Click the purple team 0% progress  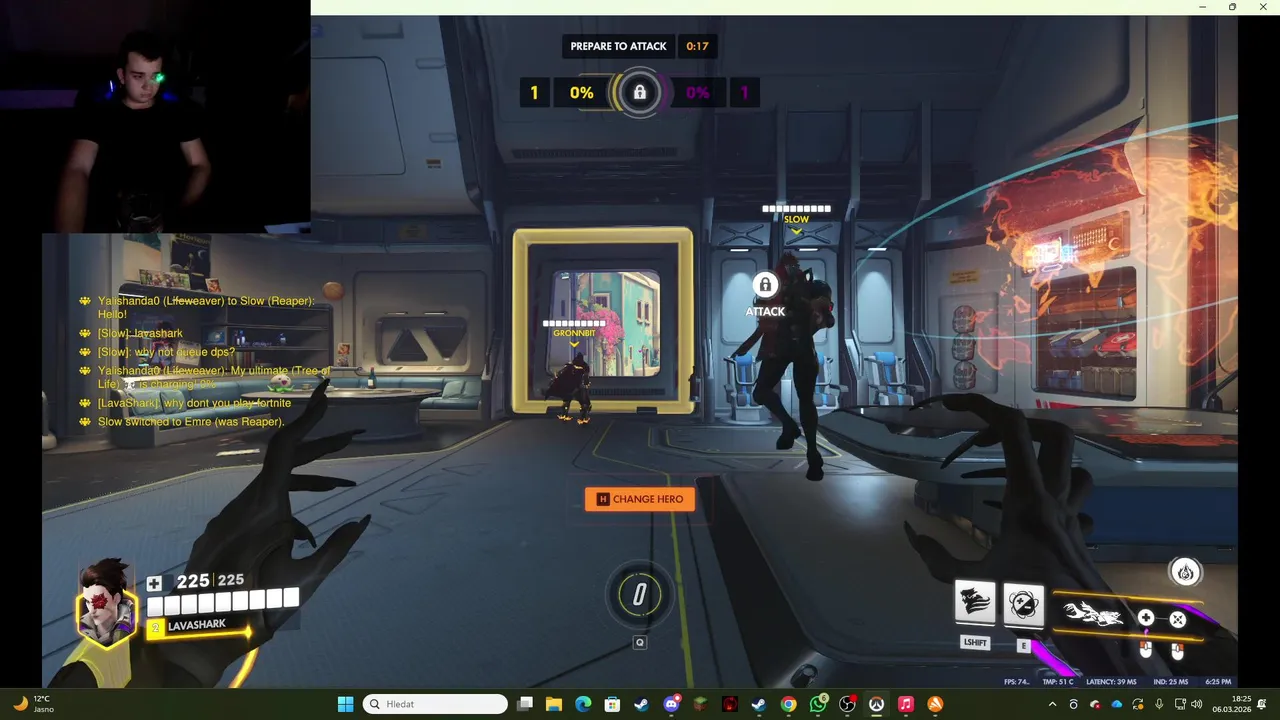click(x=698, y=93)
